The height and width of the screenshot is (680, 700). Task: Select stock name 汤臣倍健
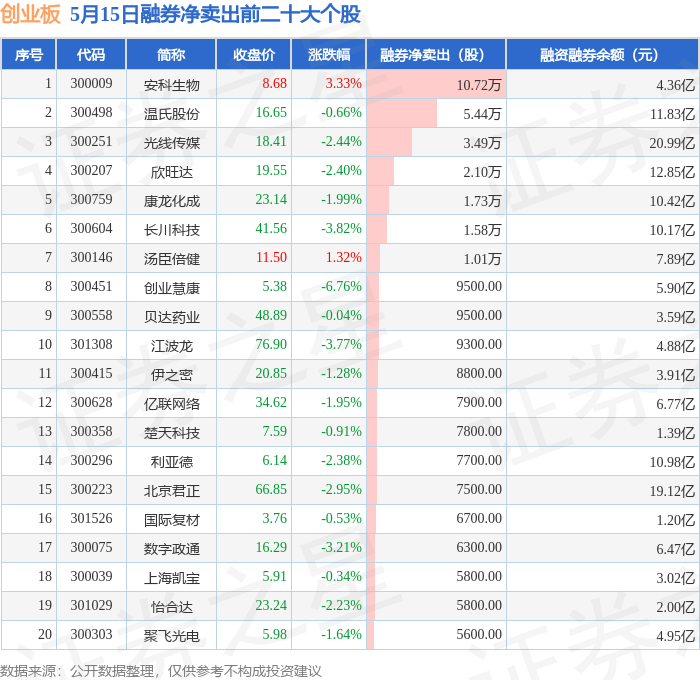coord(171,259)
